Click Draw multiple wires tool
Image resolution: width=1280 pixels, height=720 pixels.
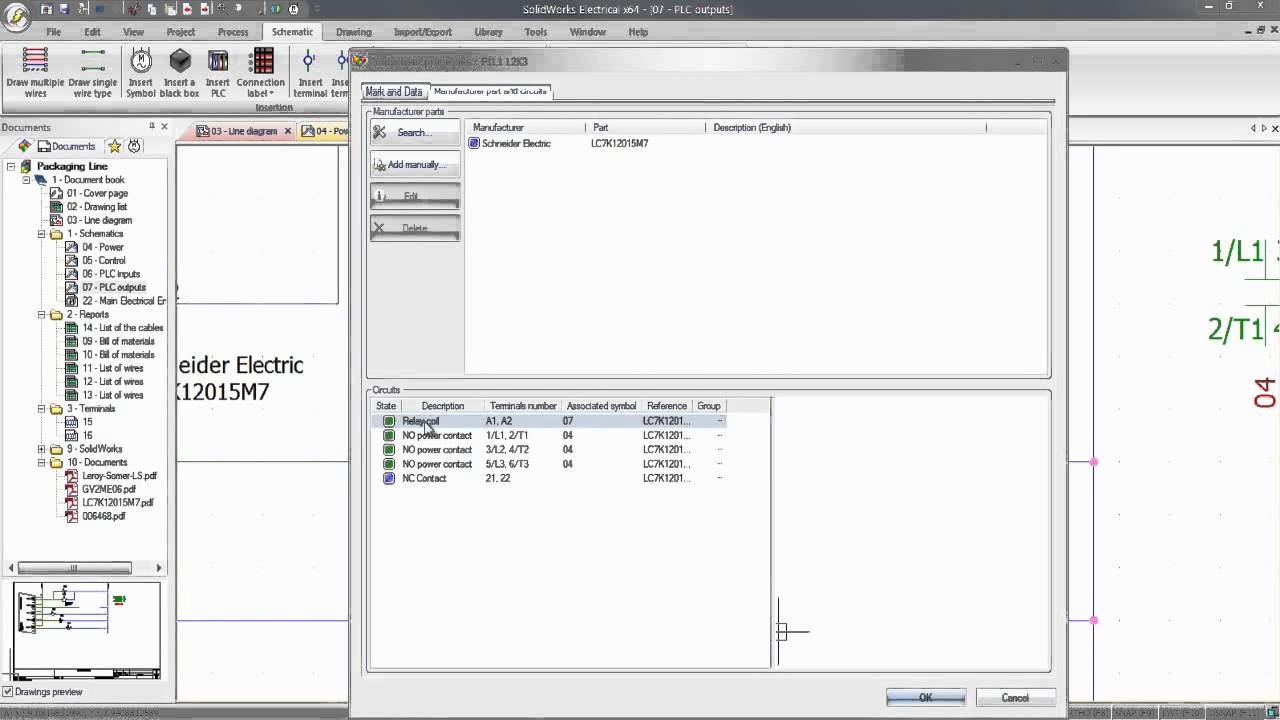[x=35, y=73]
